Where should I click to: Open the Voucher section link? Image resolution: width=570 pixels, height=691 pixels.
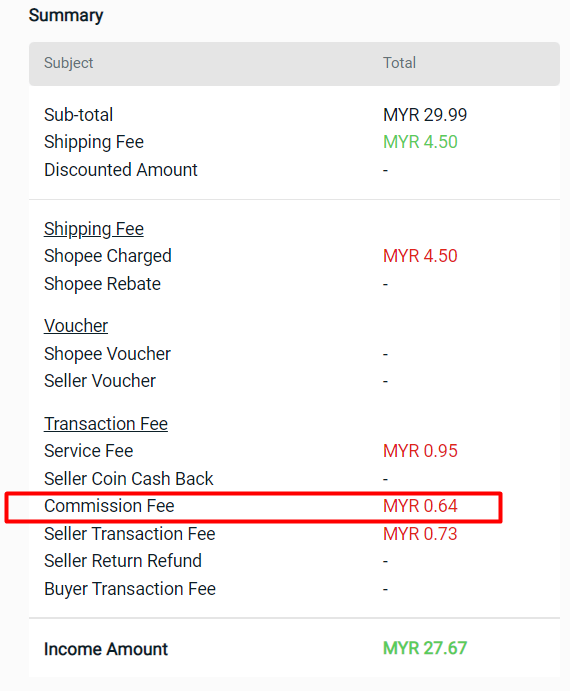click(76, 326)
